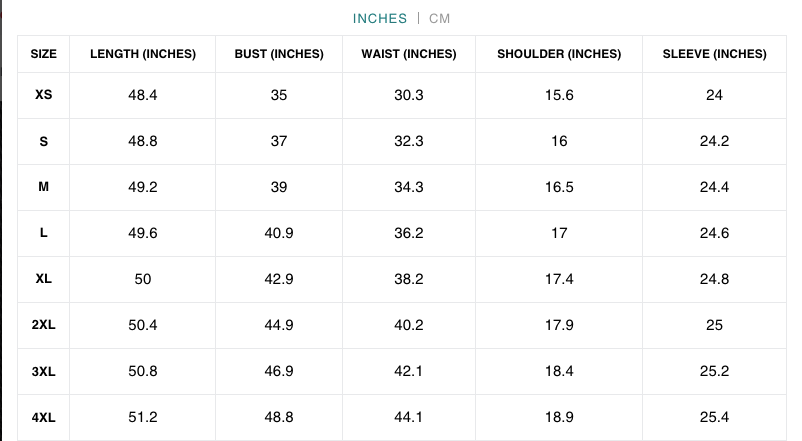Screen dimensions: 802x441
Task: Click the 25.4 sleeve cell for 4XL
Action: [714, 417]
